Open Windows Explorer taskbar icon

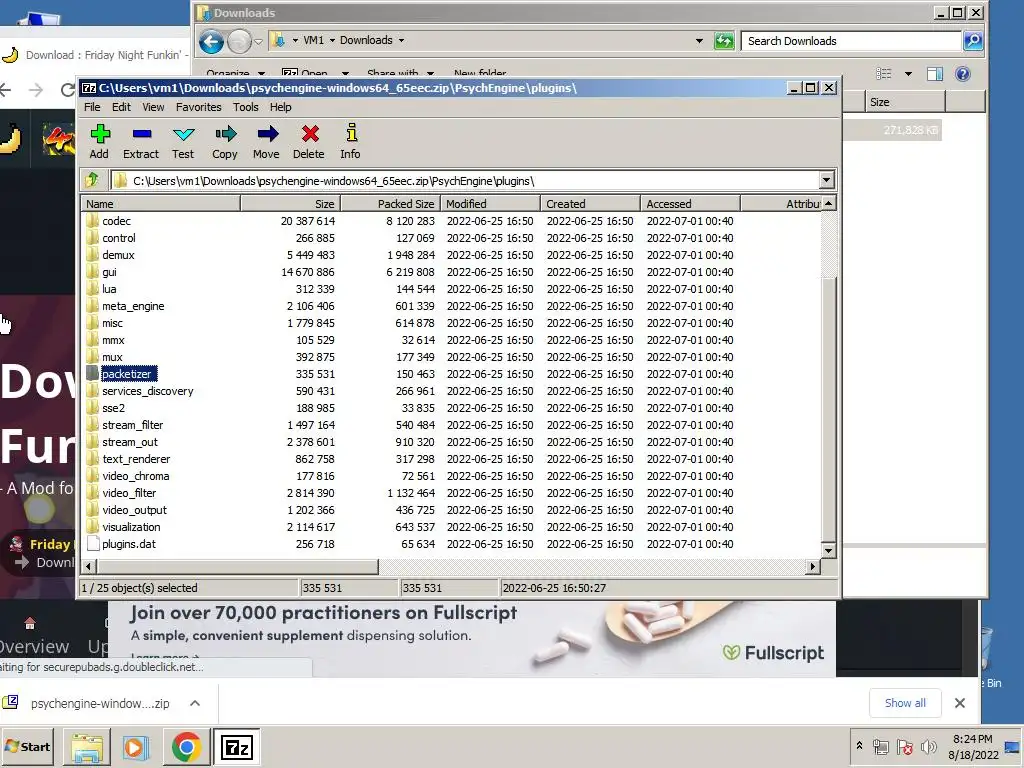(x=87, y=747)
